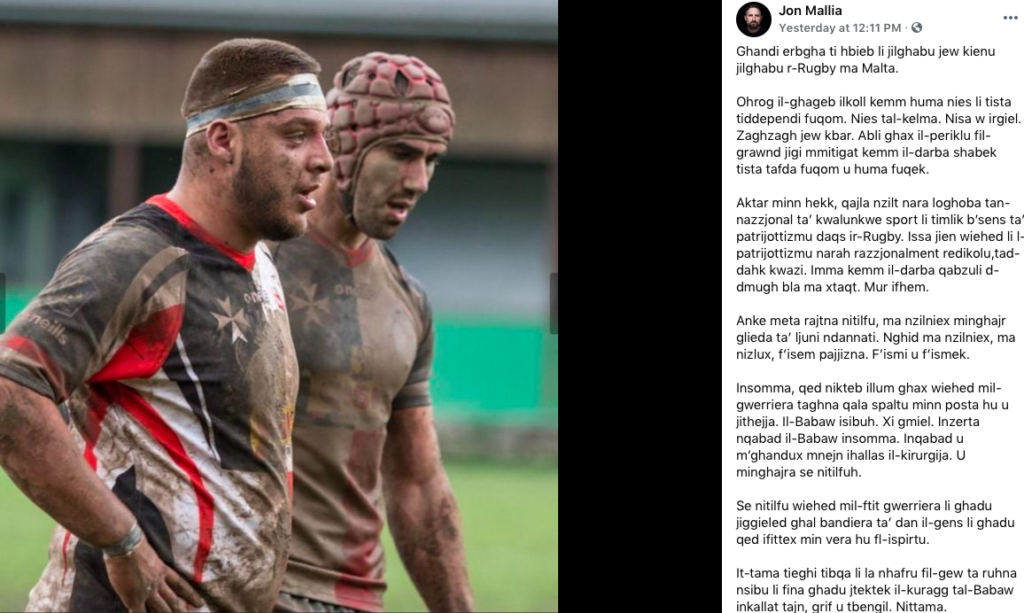The height and width of the screenshot is (613, 1024).
Task: Click the paragraph starting 'It-tama tieghi tibqa'
Action: (876, 589)
